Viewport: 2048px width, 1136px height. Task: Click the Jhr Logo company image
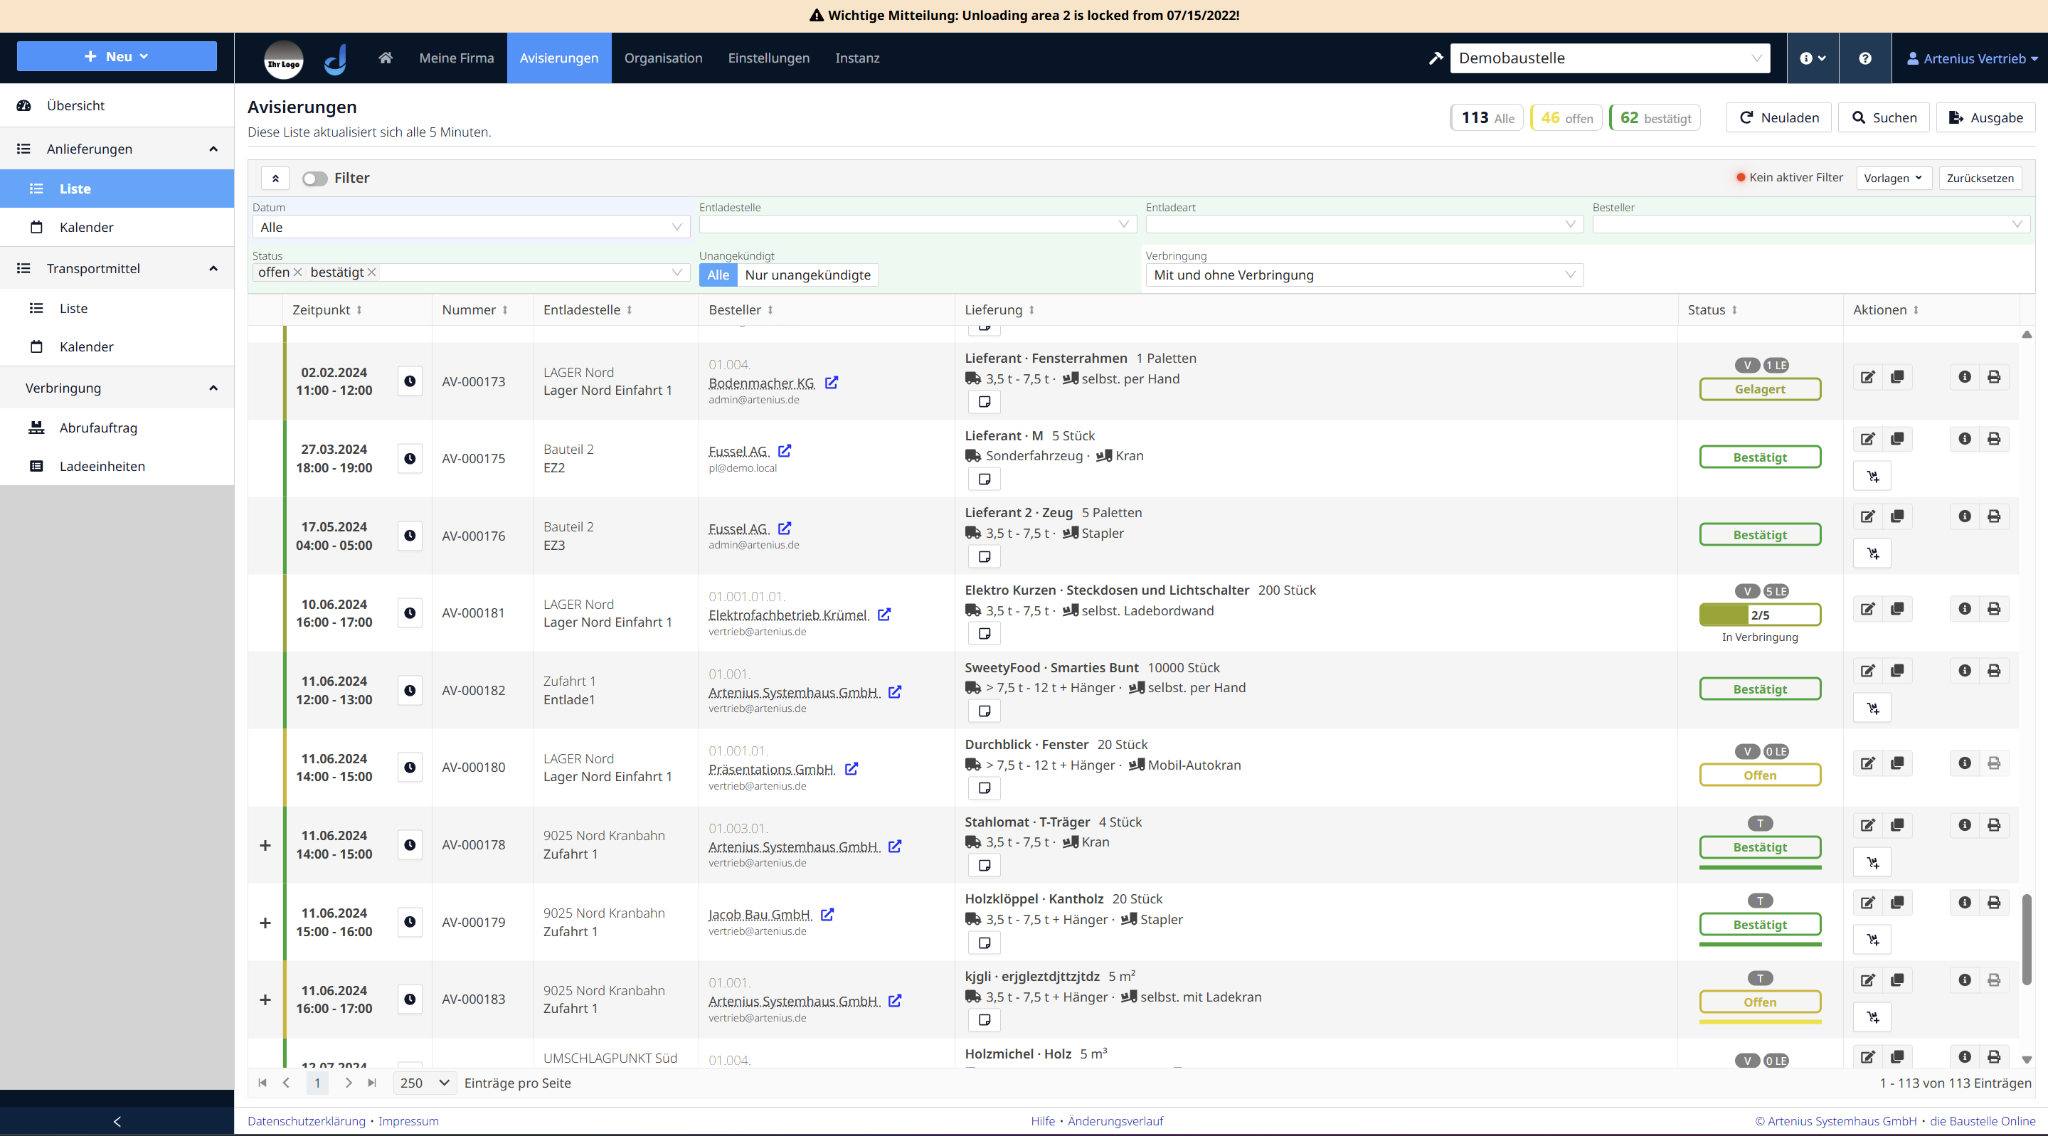click(284, 60)
